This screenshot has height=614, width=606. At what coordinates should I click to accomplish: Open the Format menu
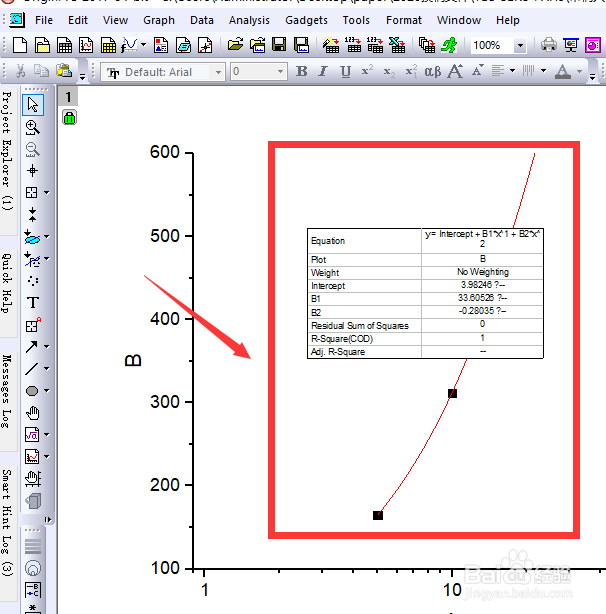(x=404, y=20)
